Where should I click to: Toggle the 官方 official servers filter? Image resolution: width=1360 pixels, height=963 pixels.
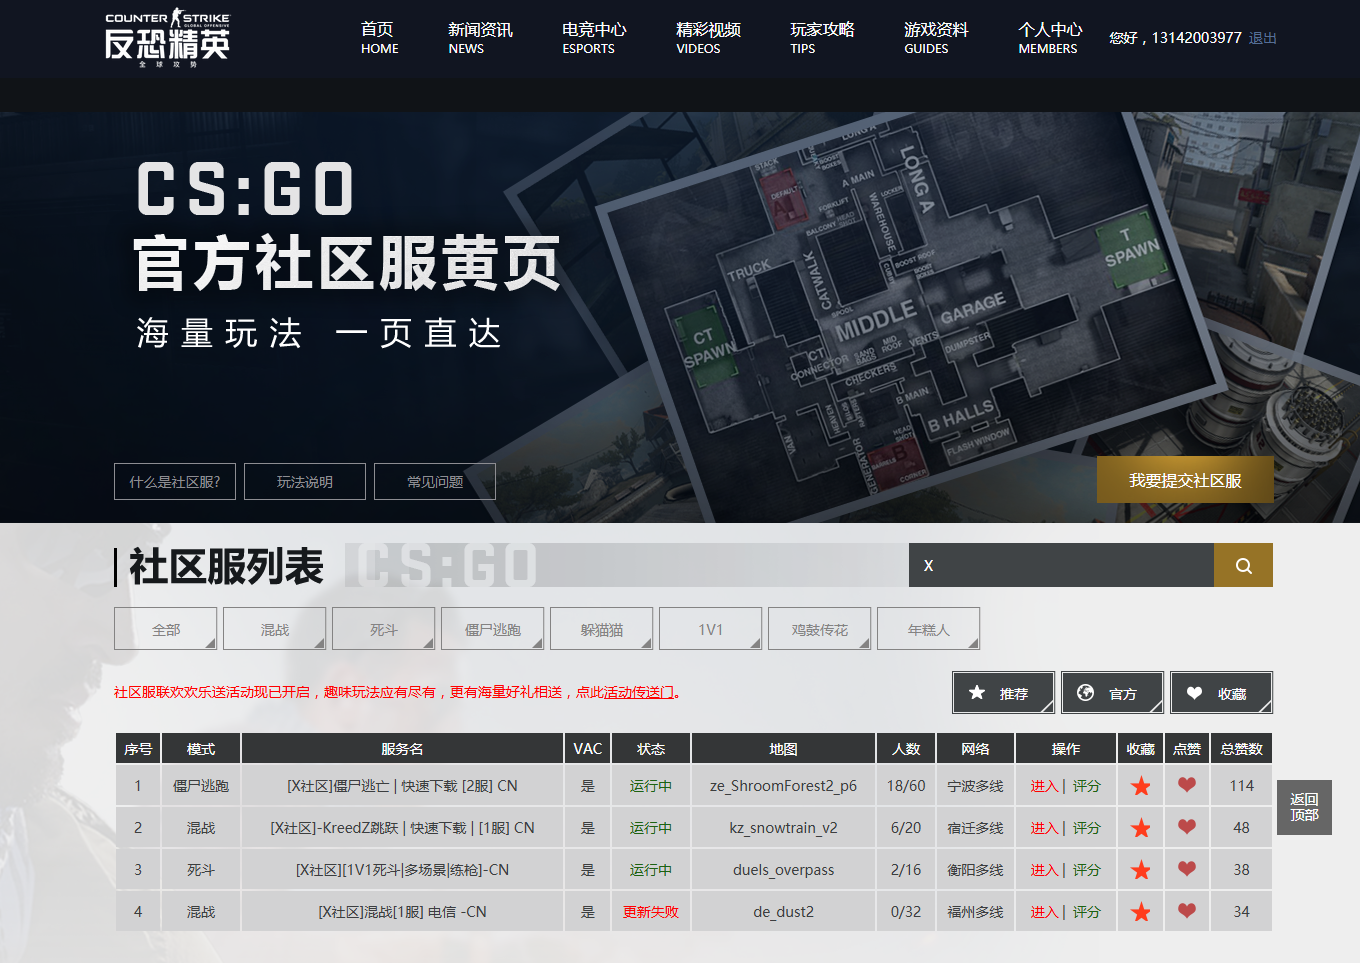(x=1112, y=693)
